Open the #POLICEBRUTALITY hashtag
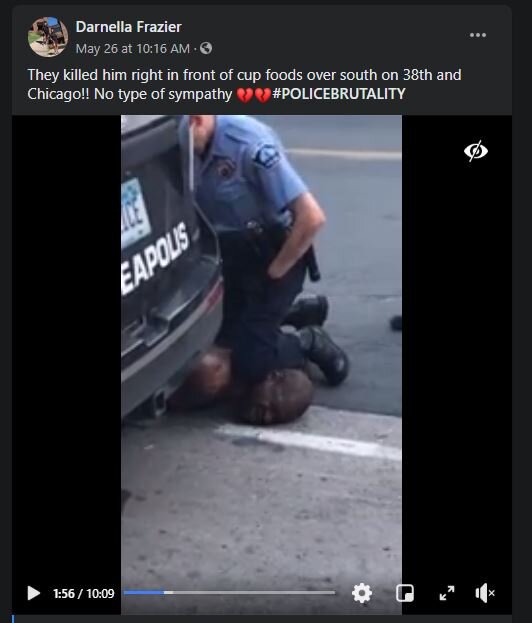 click(x=339, y=94)
